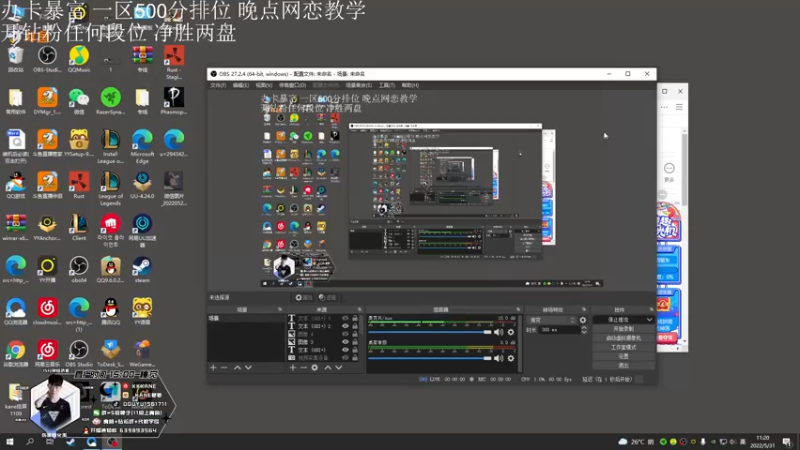Remove the selected scene with minus icon
This screenshot has width=800, height=450.
click(x=224, y=367)
